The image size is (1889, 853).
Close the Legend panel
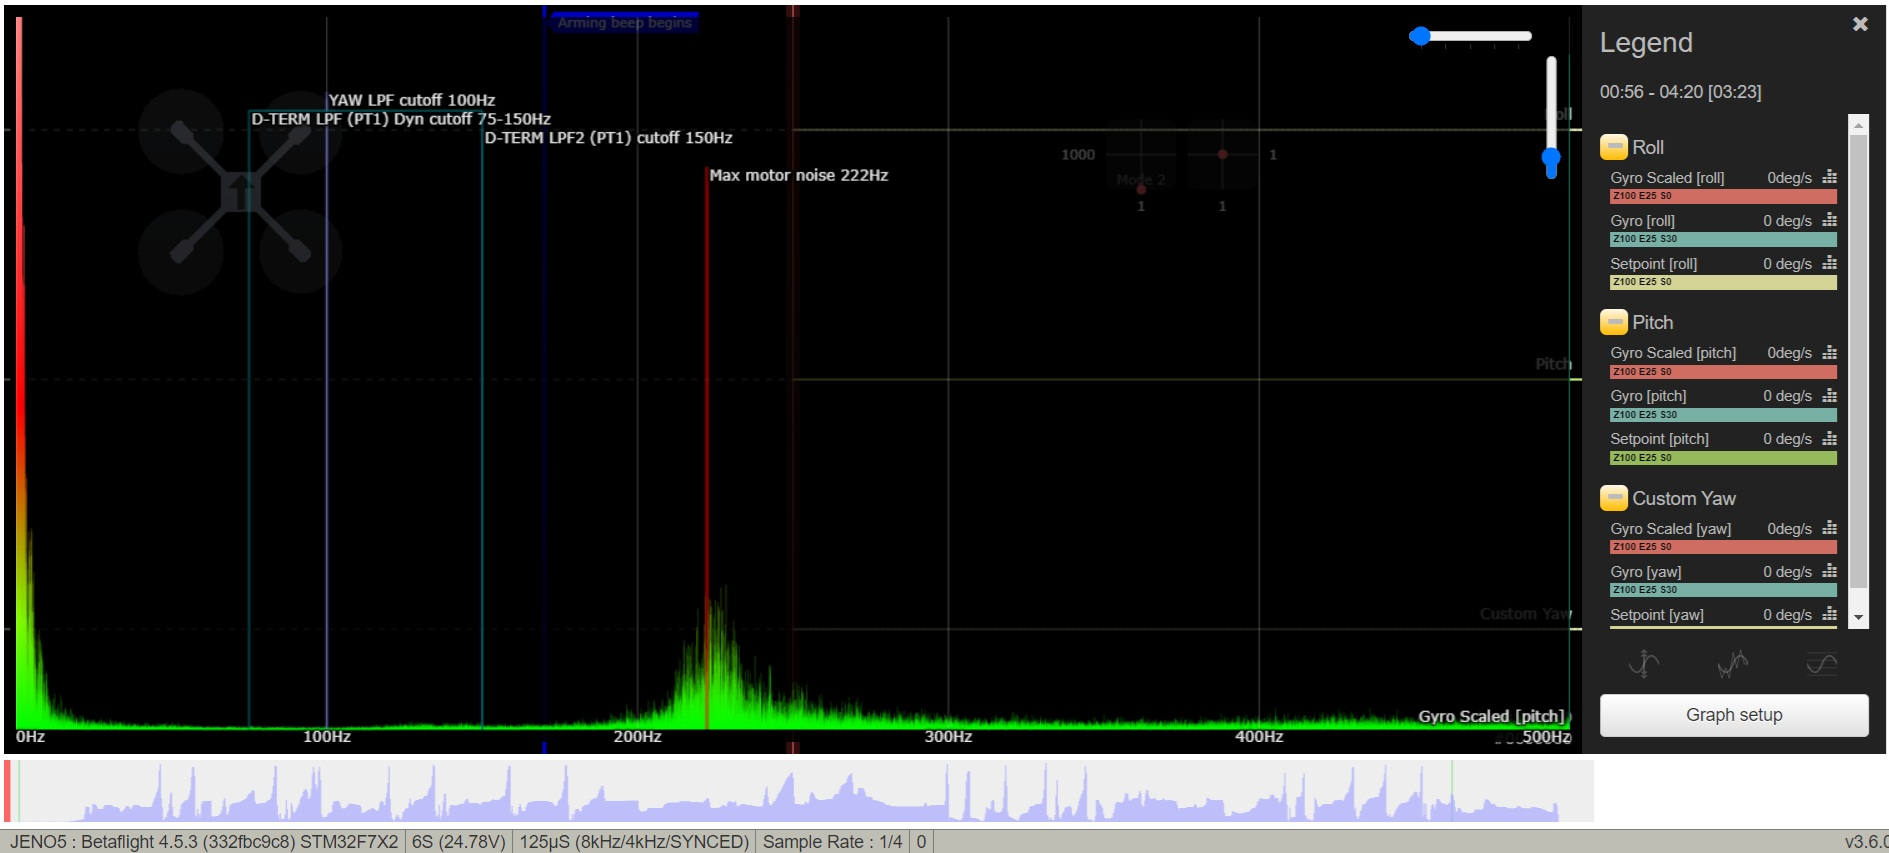pos(1859,24)
